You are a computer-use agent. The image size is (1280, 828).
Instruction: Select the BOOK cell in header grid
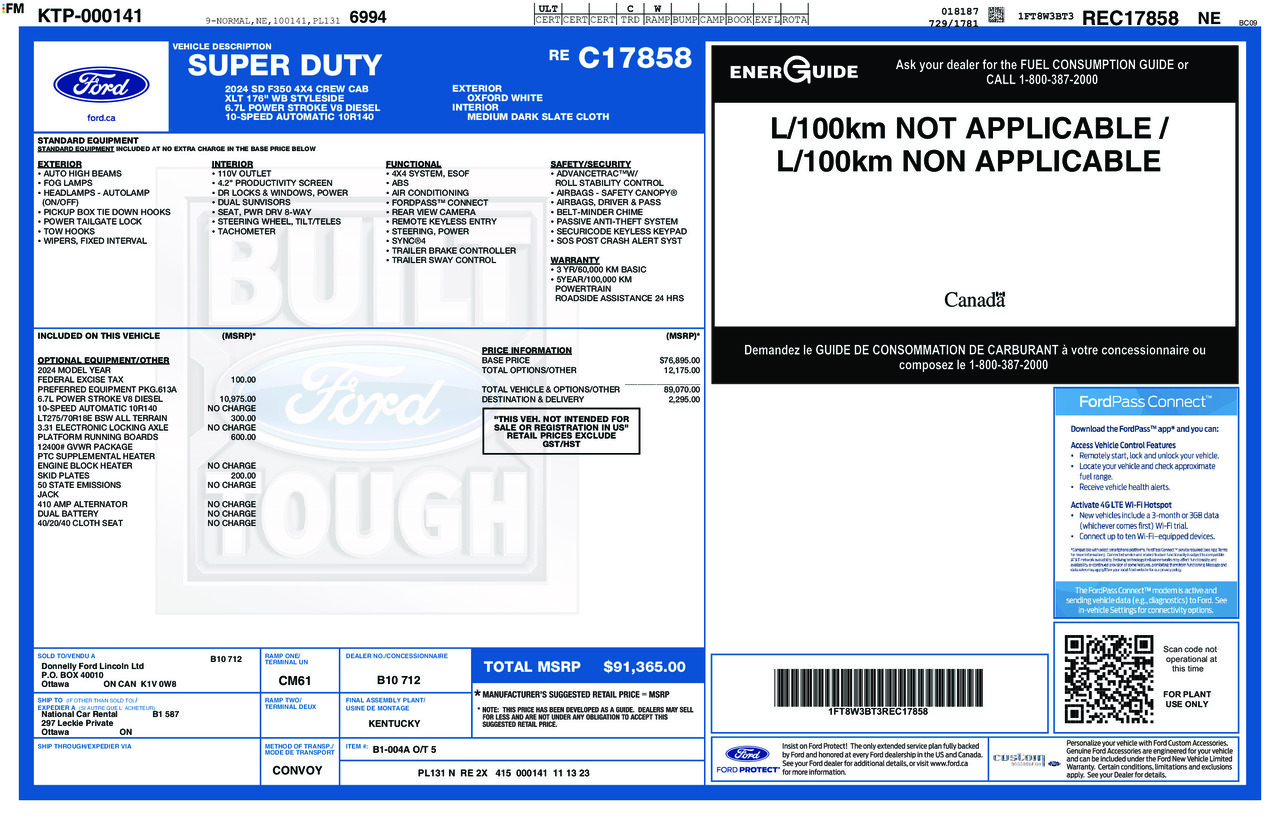pyautogui.click(x=739, y=20)
